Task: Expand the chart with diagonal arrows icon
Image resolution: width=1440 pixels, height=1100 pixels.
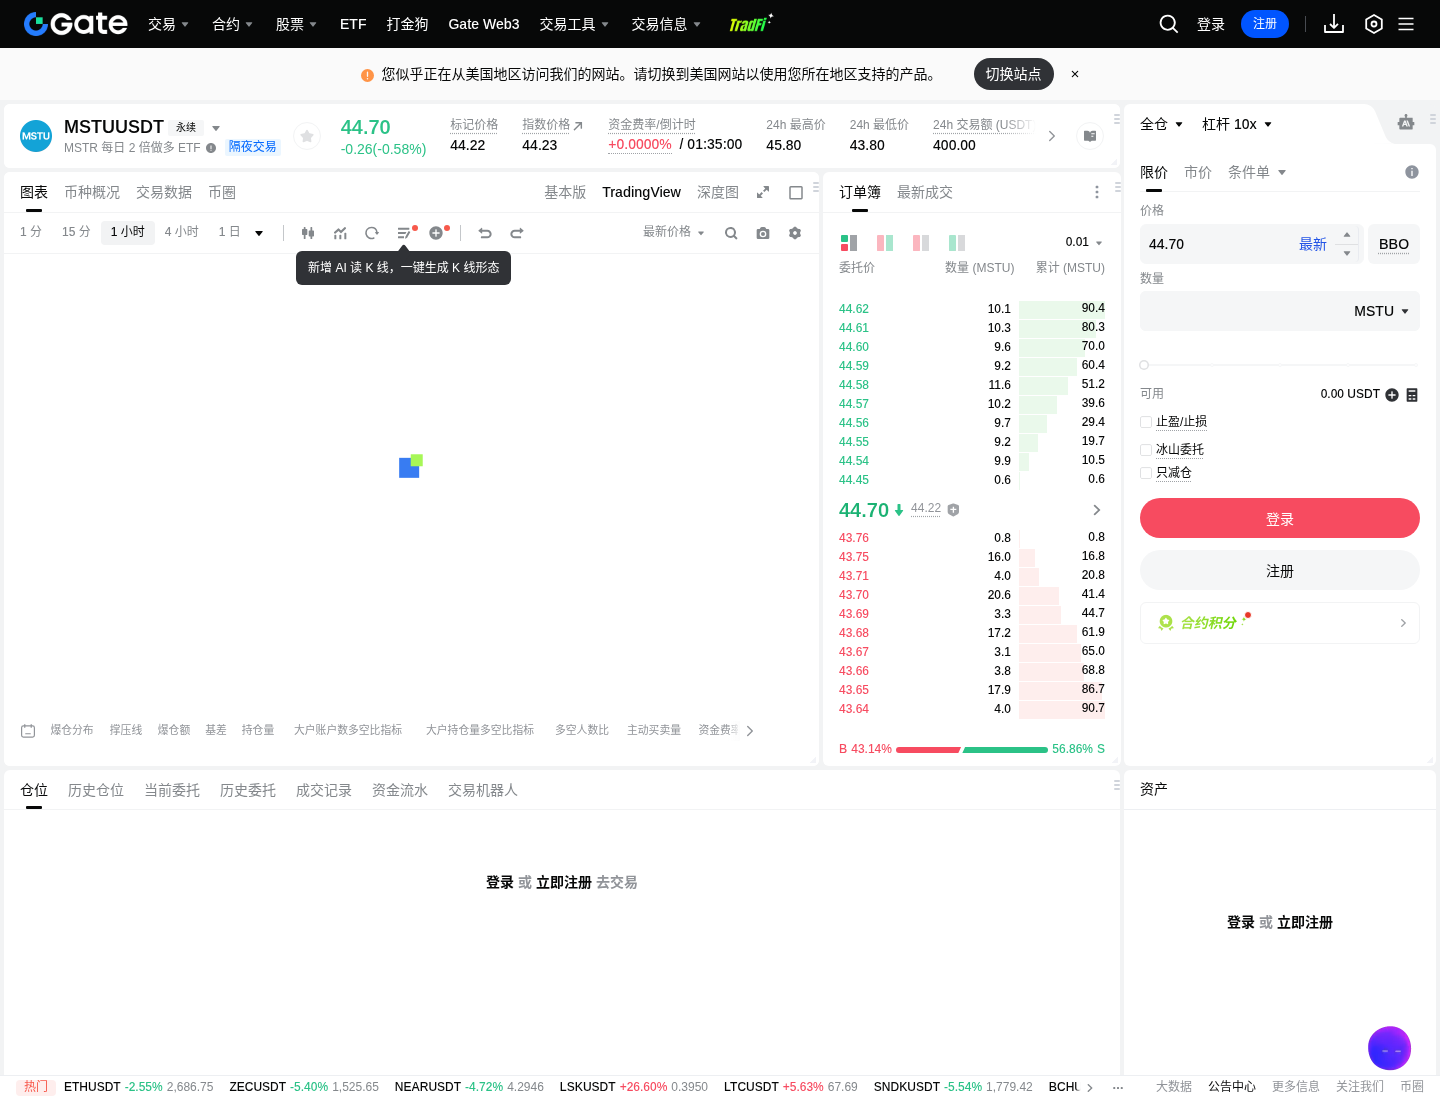Action: 763,192
